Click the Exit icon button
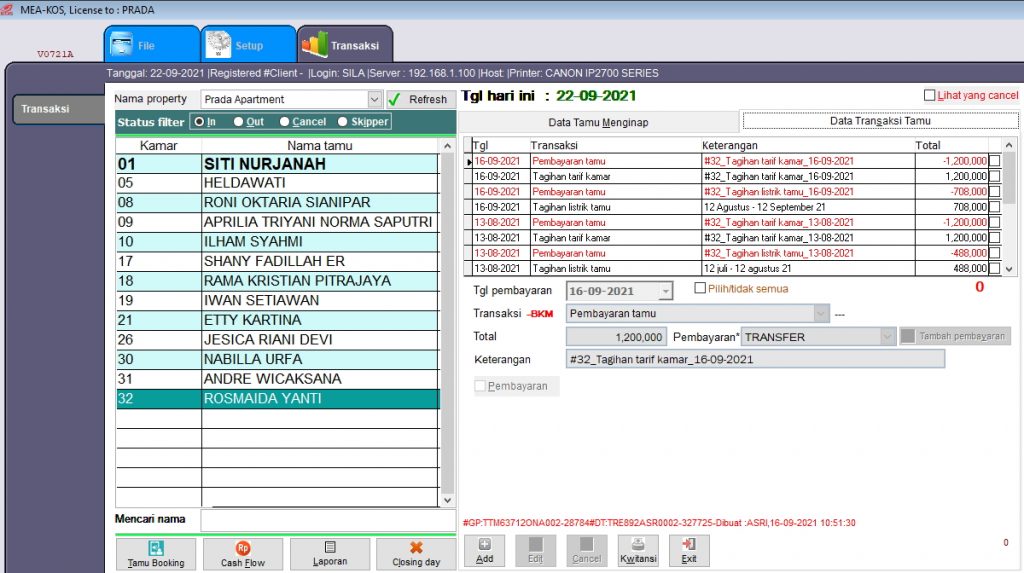This screenshot has height=573, width=1024. 689,551
